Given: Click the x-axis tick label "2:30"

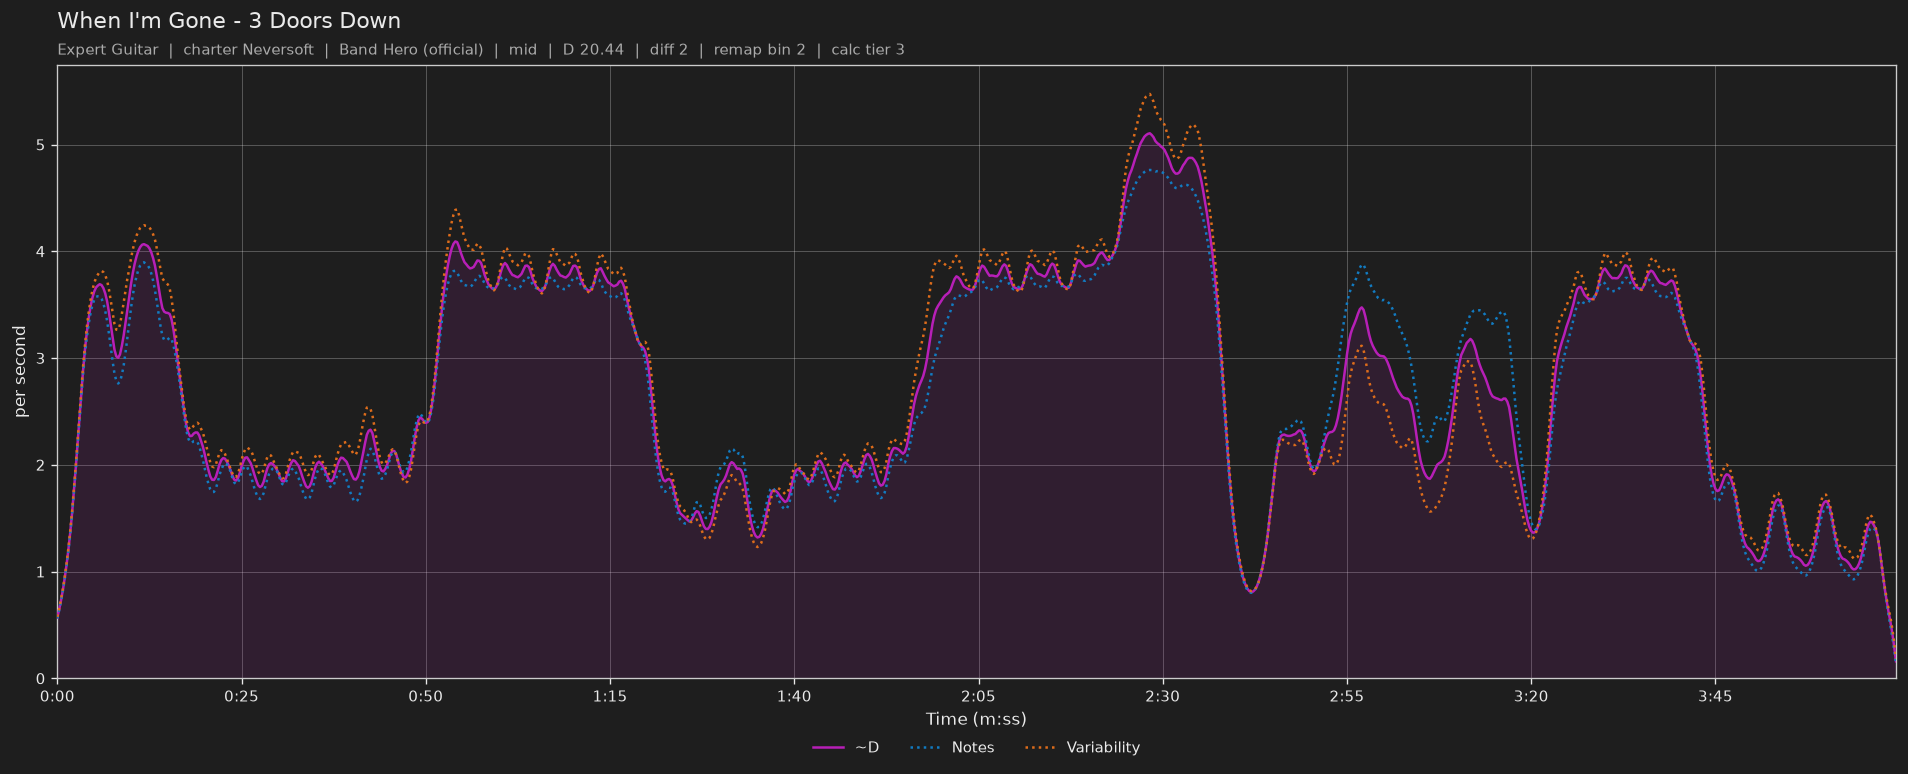Looking at the screenshot, I should coord(1162,696).
